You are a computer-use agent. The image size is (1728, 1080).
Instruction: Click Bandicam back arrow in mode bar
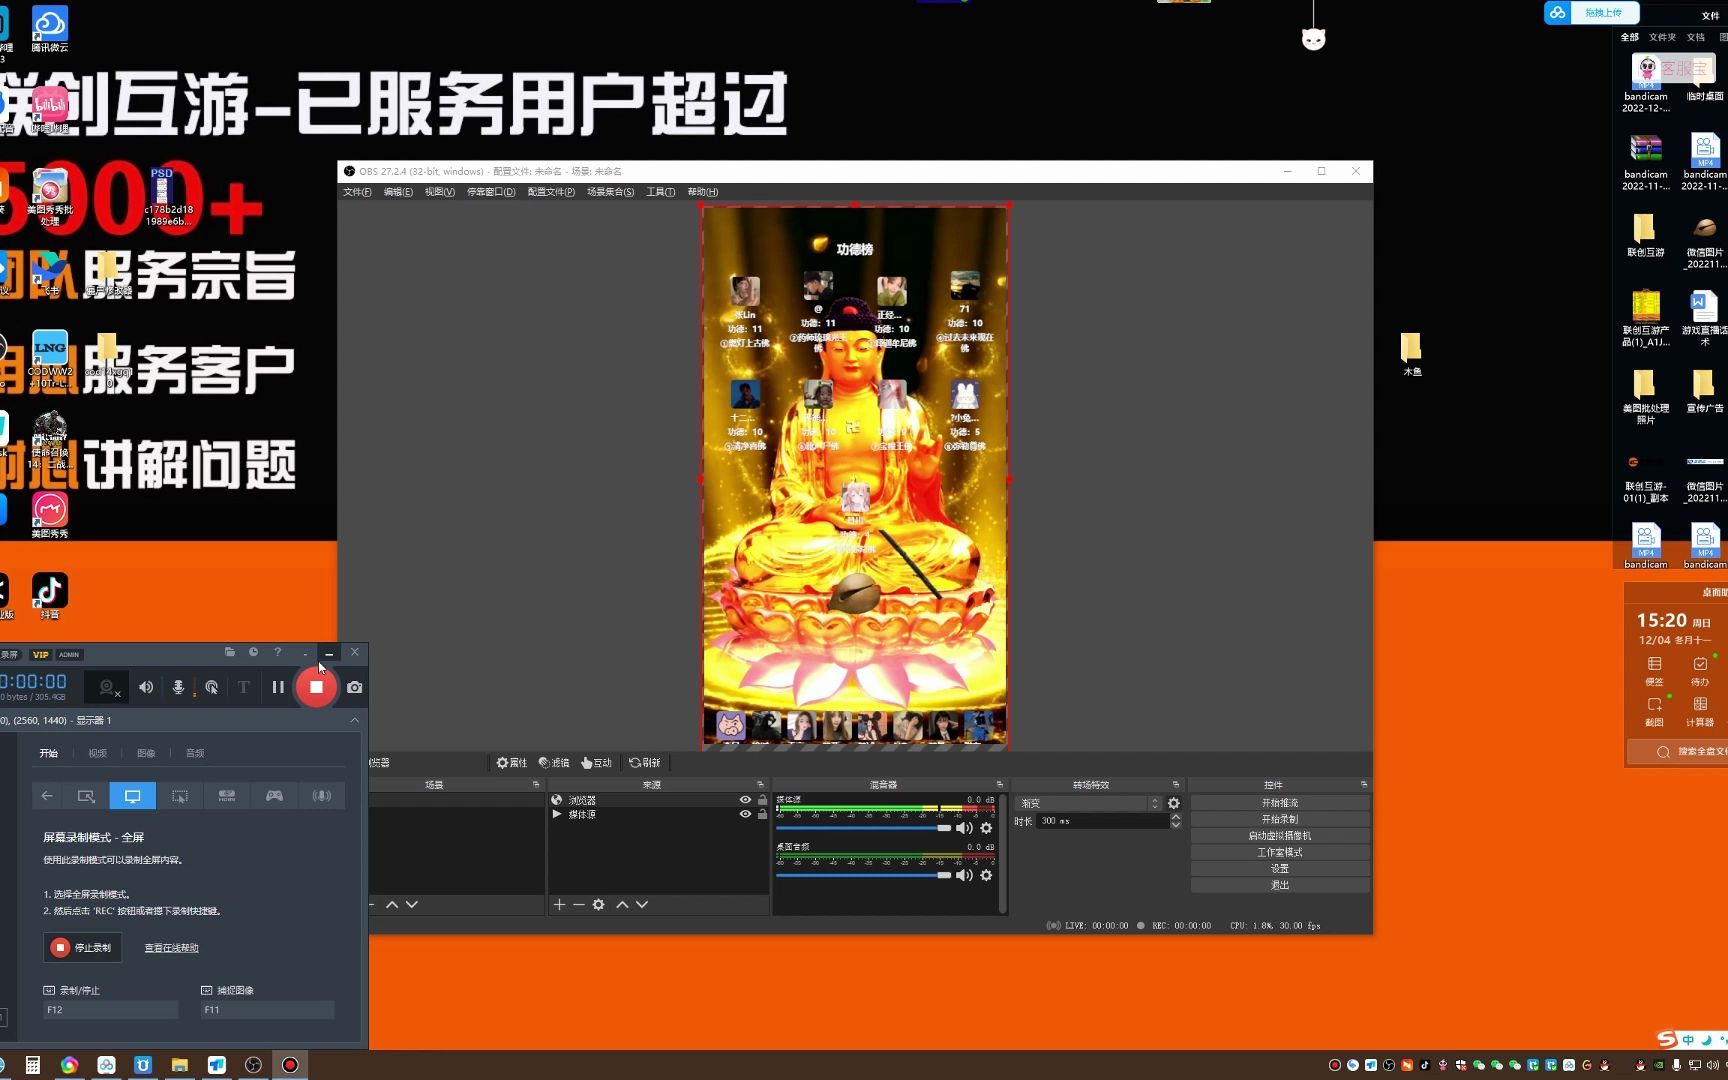47,796
